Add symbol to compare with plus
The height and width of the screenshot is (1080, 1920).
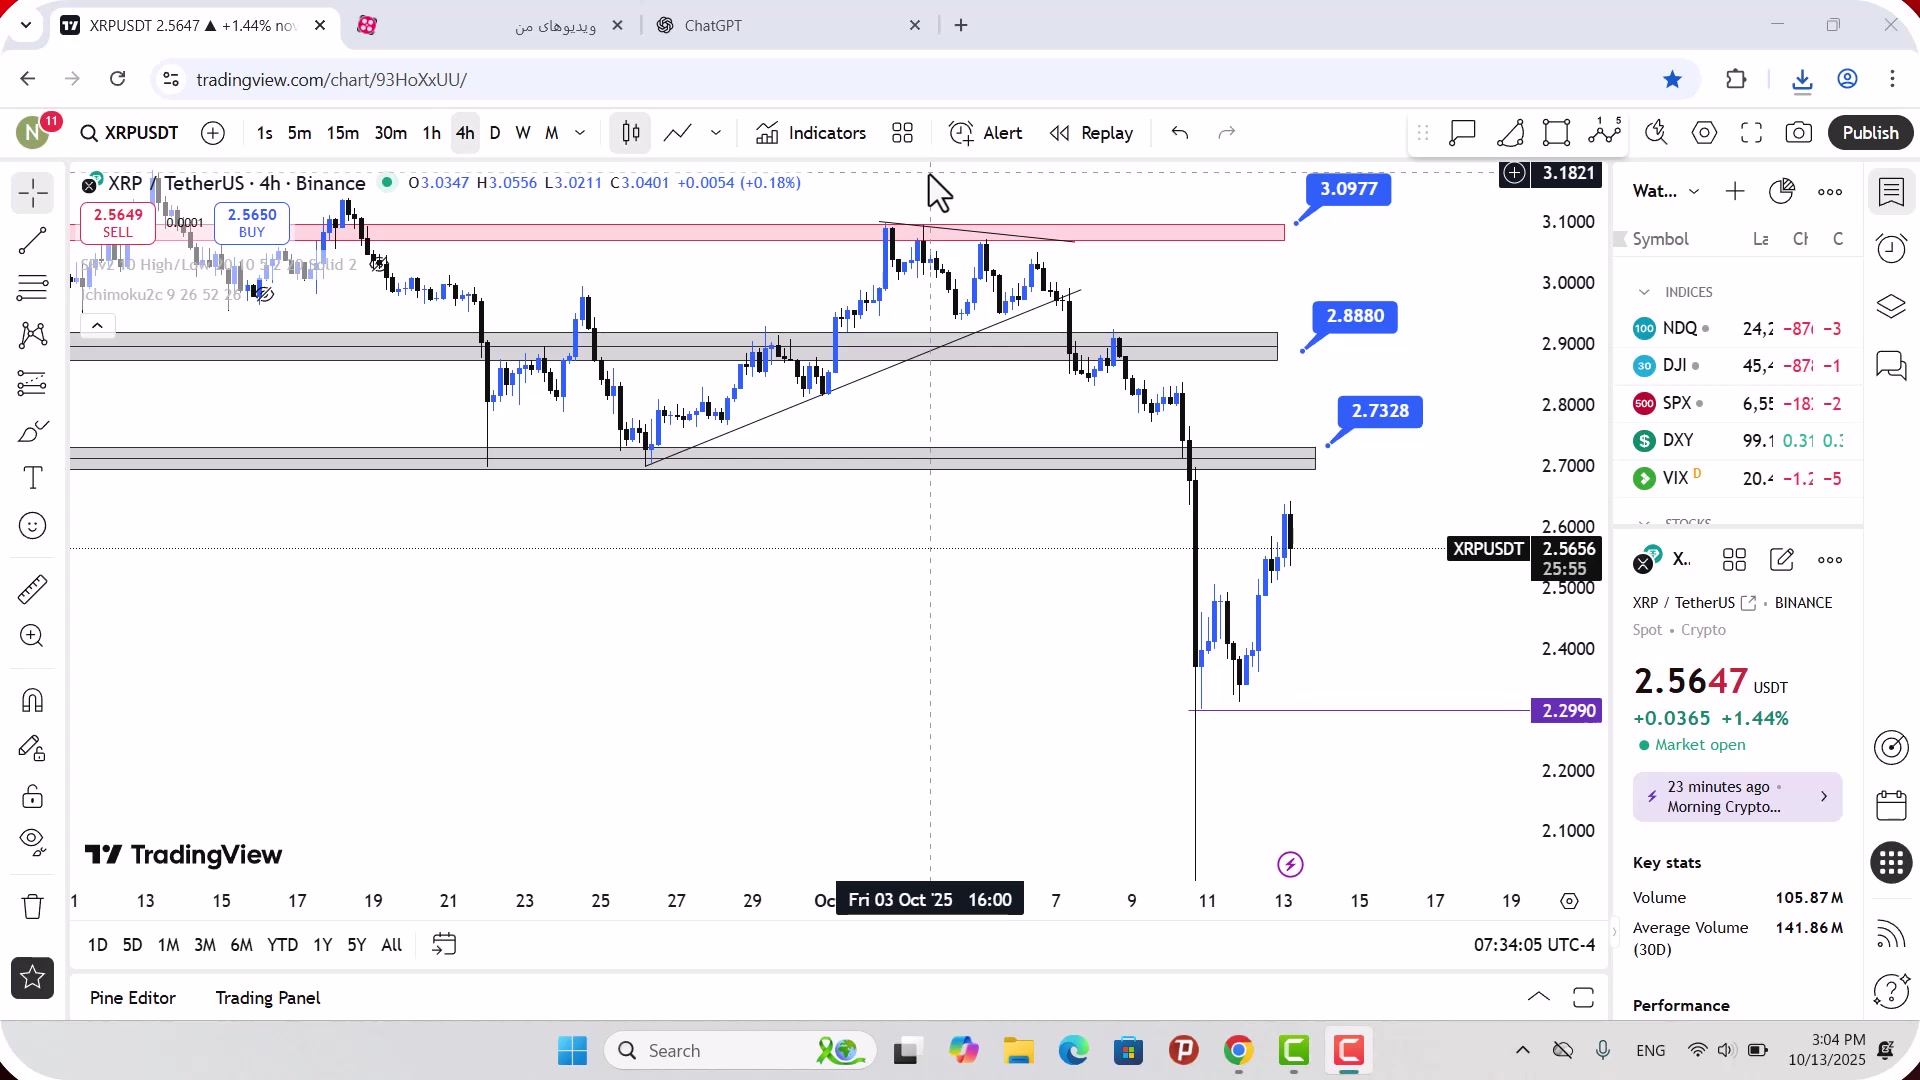point(213,133)
